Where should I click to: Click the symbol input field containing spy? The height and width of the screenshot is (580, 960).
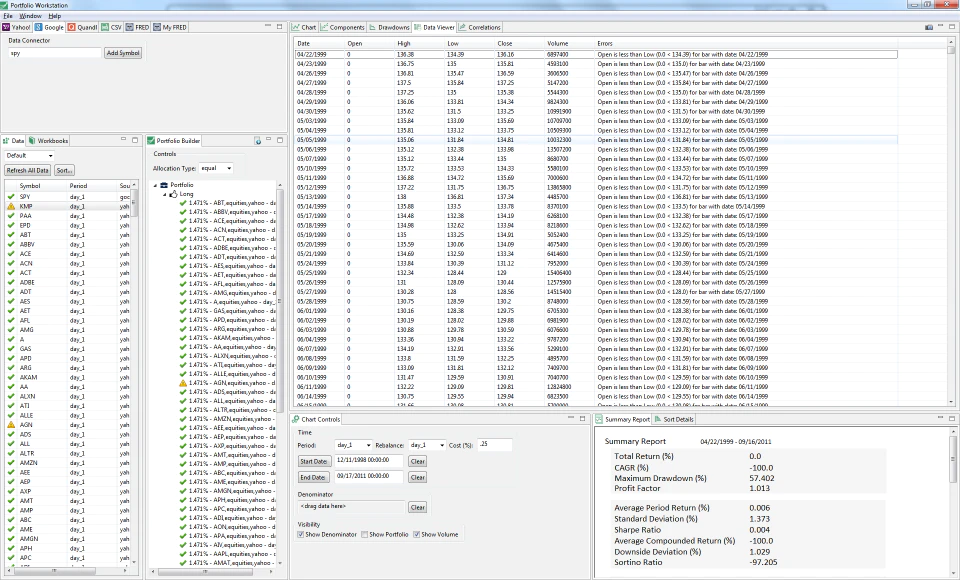coord(54,53)
